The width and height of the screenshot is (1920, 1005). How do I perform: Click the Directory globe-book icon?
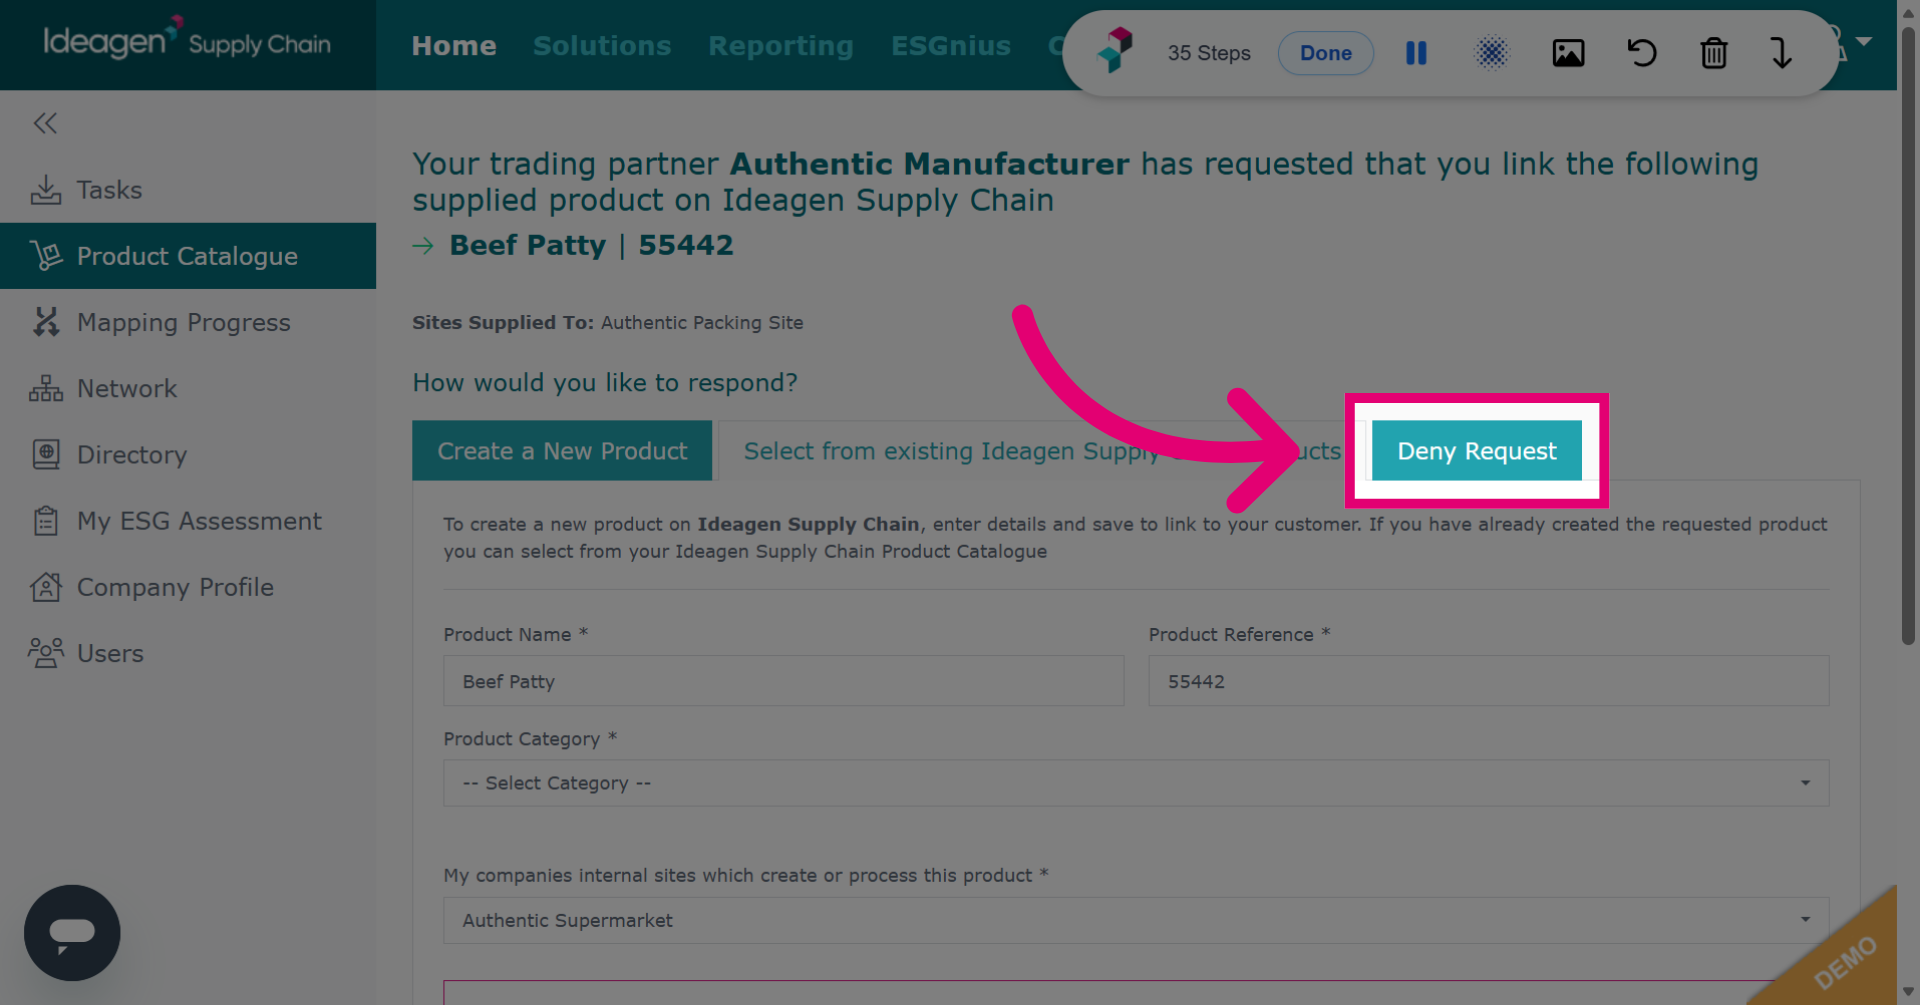[46, 454]
